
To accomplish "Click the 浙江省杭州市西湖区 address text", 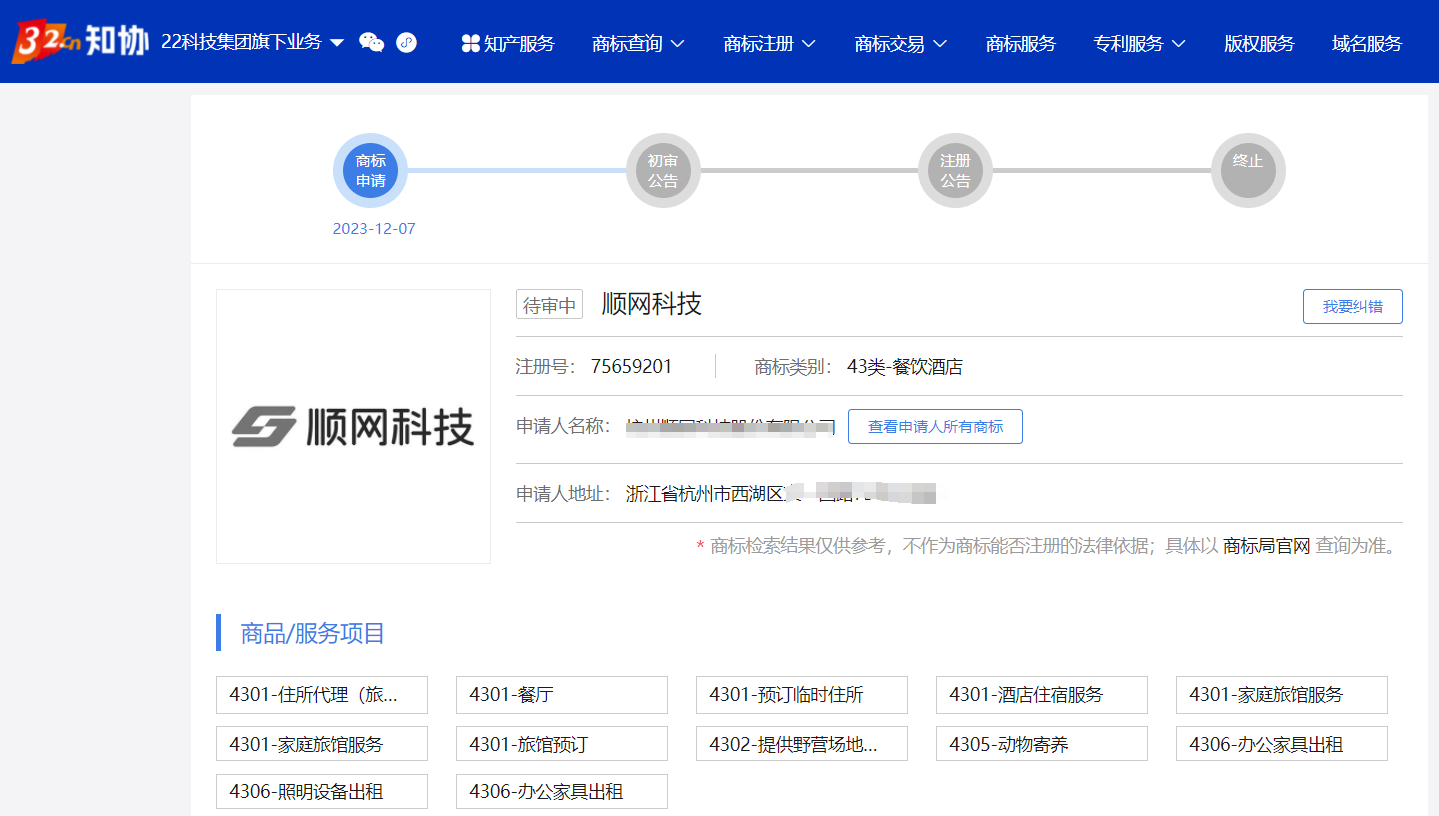I will click(706, 493).
